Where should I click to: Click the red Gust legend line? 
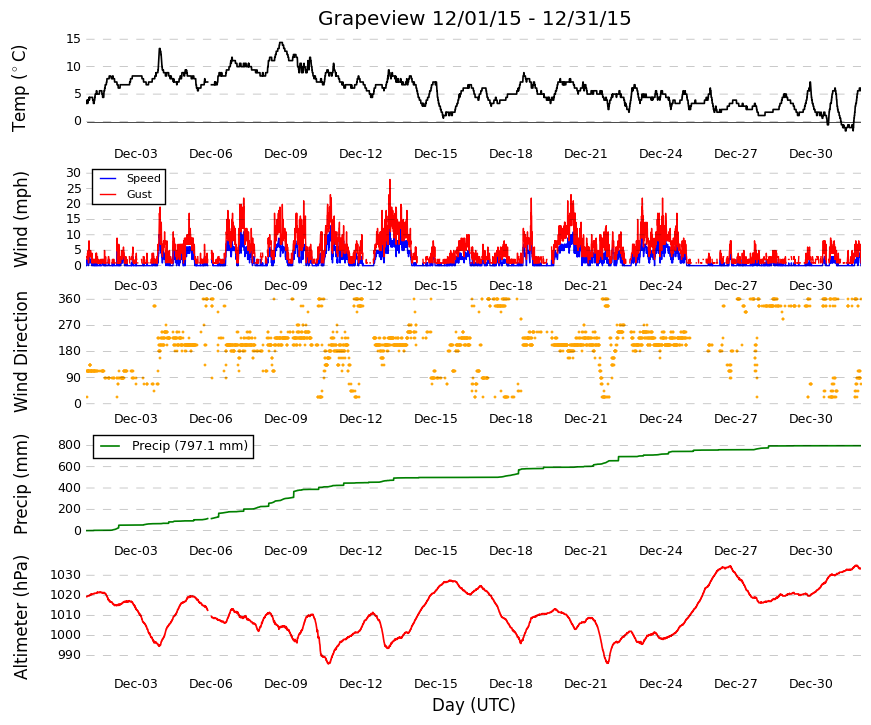tap(108, 194)
